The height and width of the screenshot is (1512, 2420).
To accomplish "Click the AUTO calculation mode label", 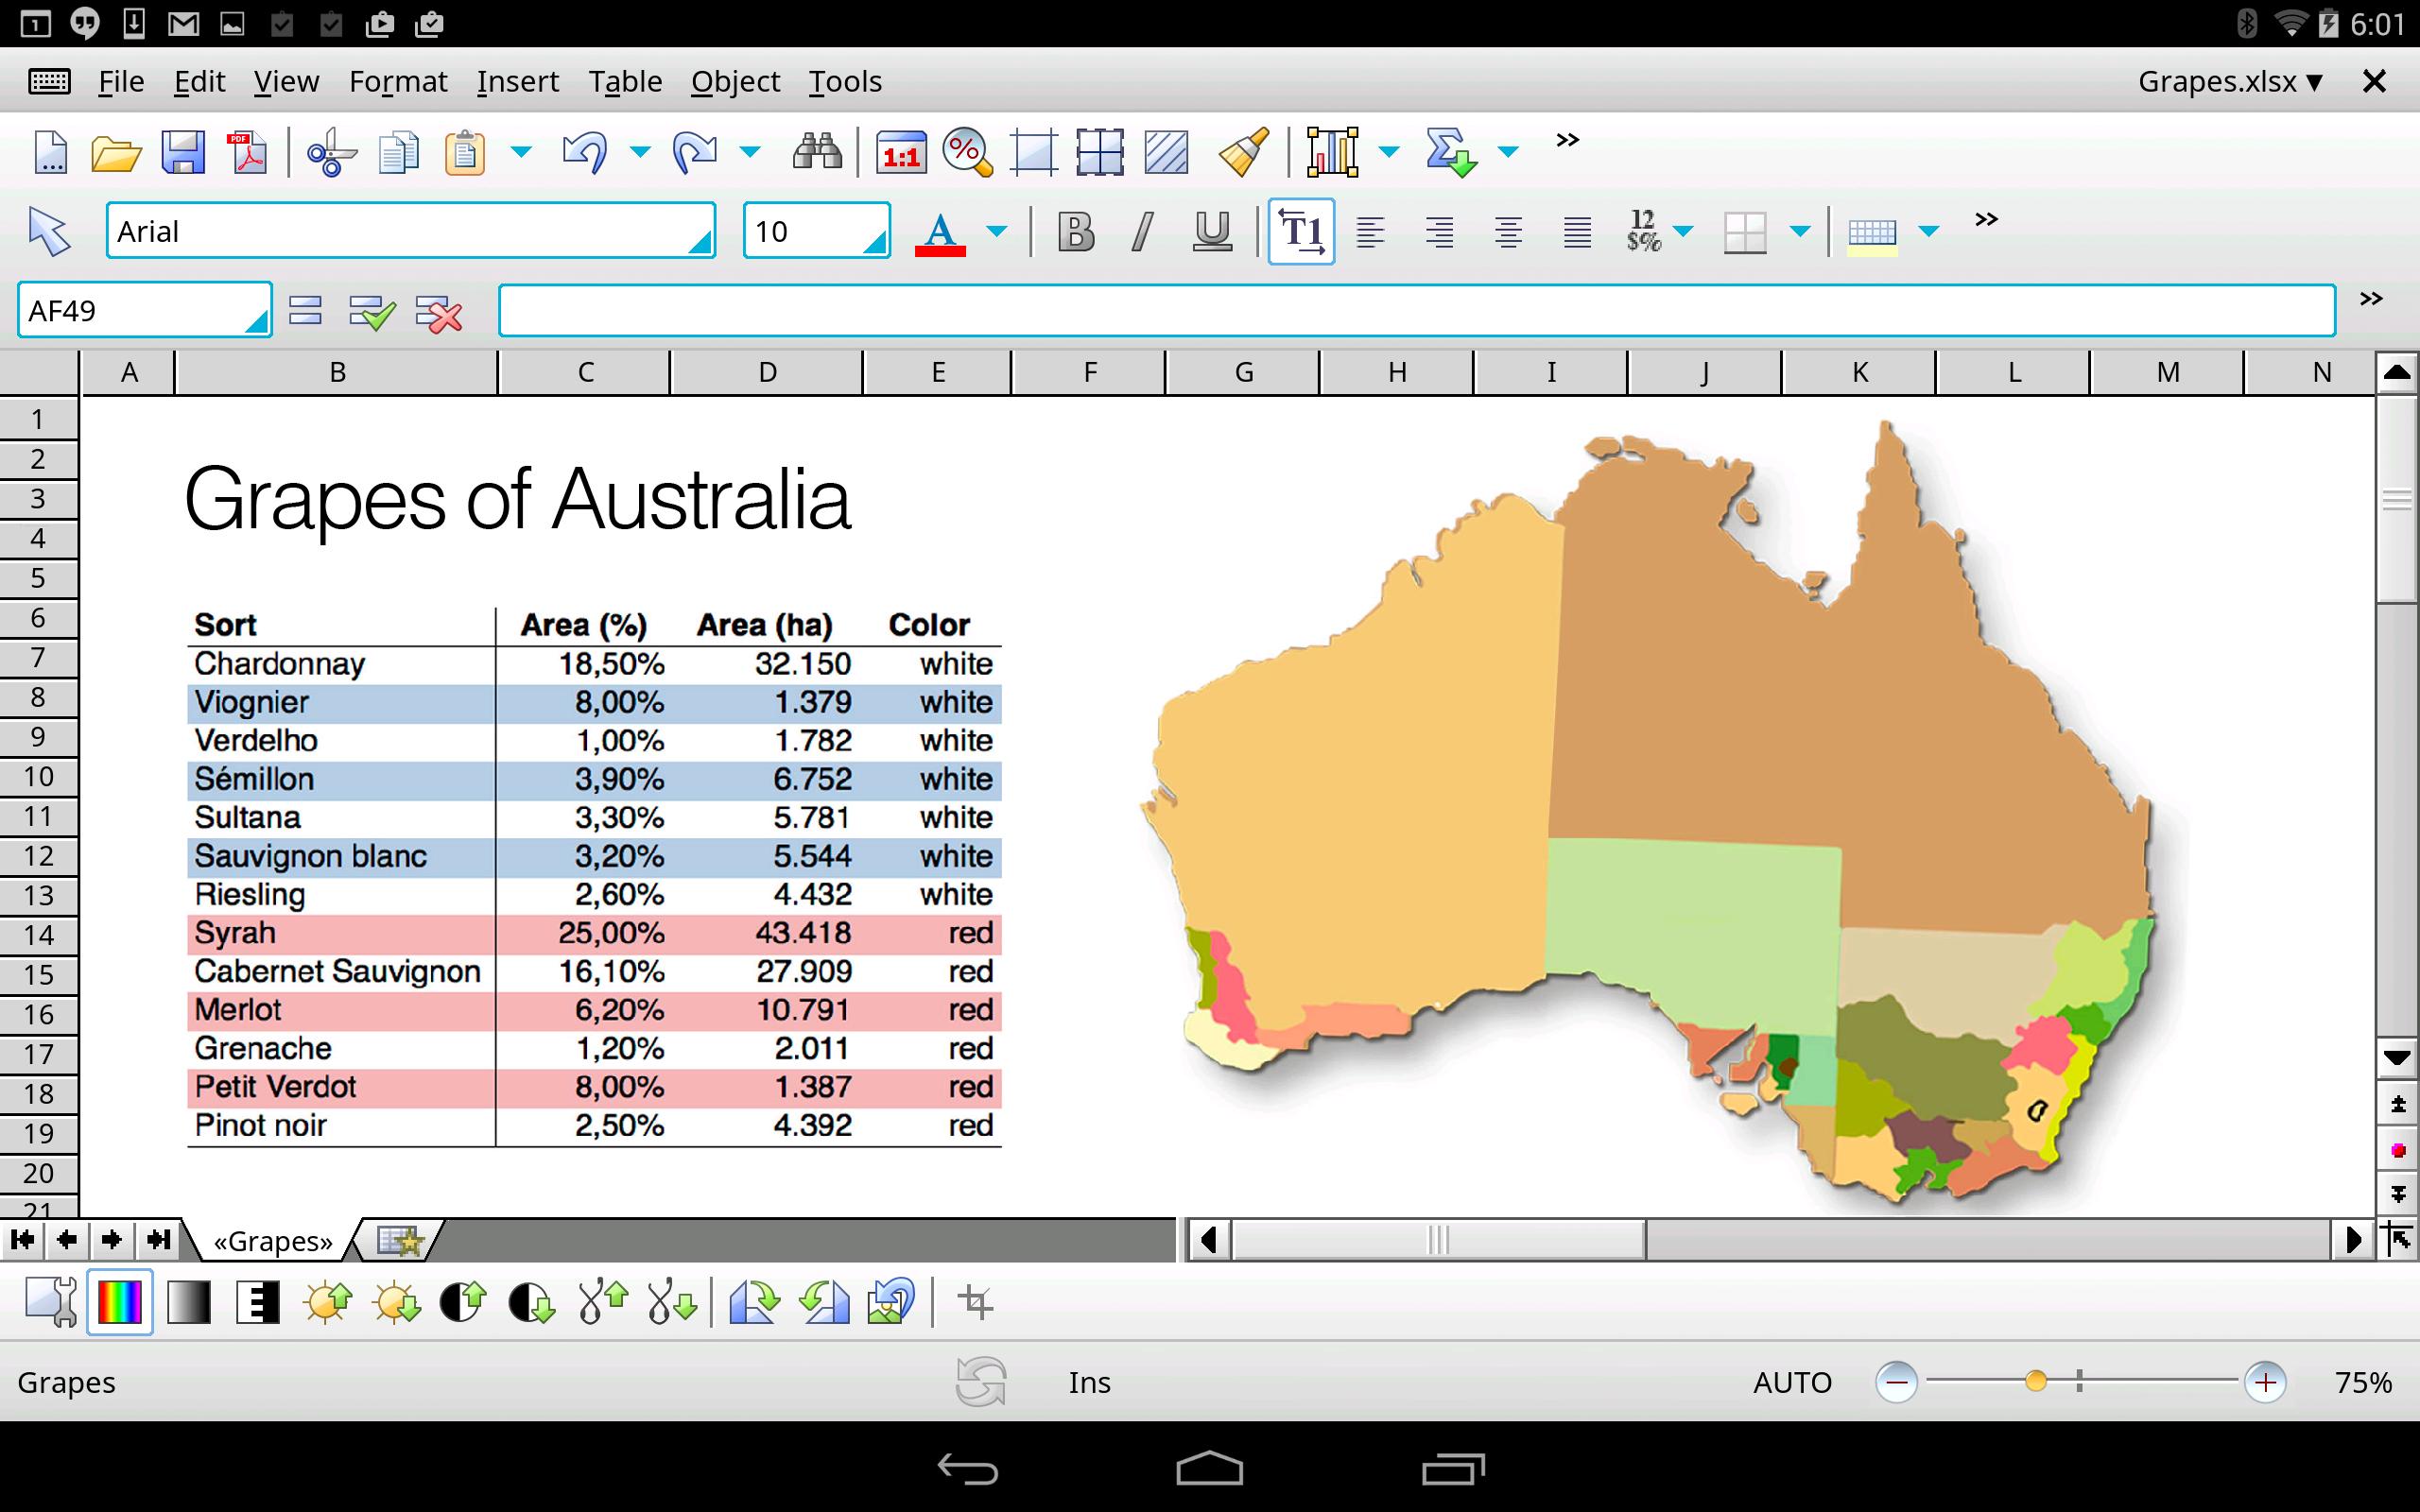I will [1792, 1382].
